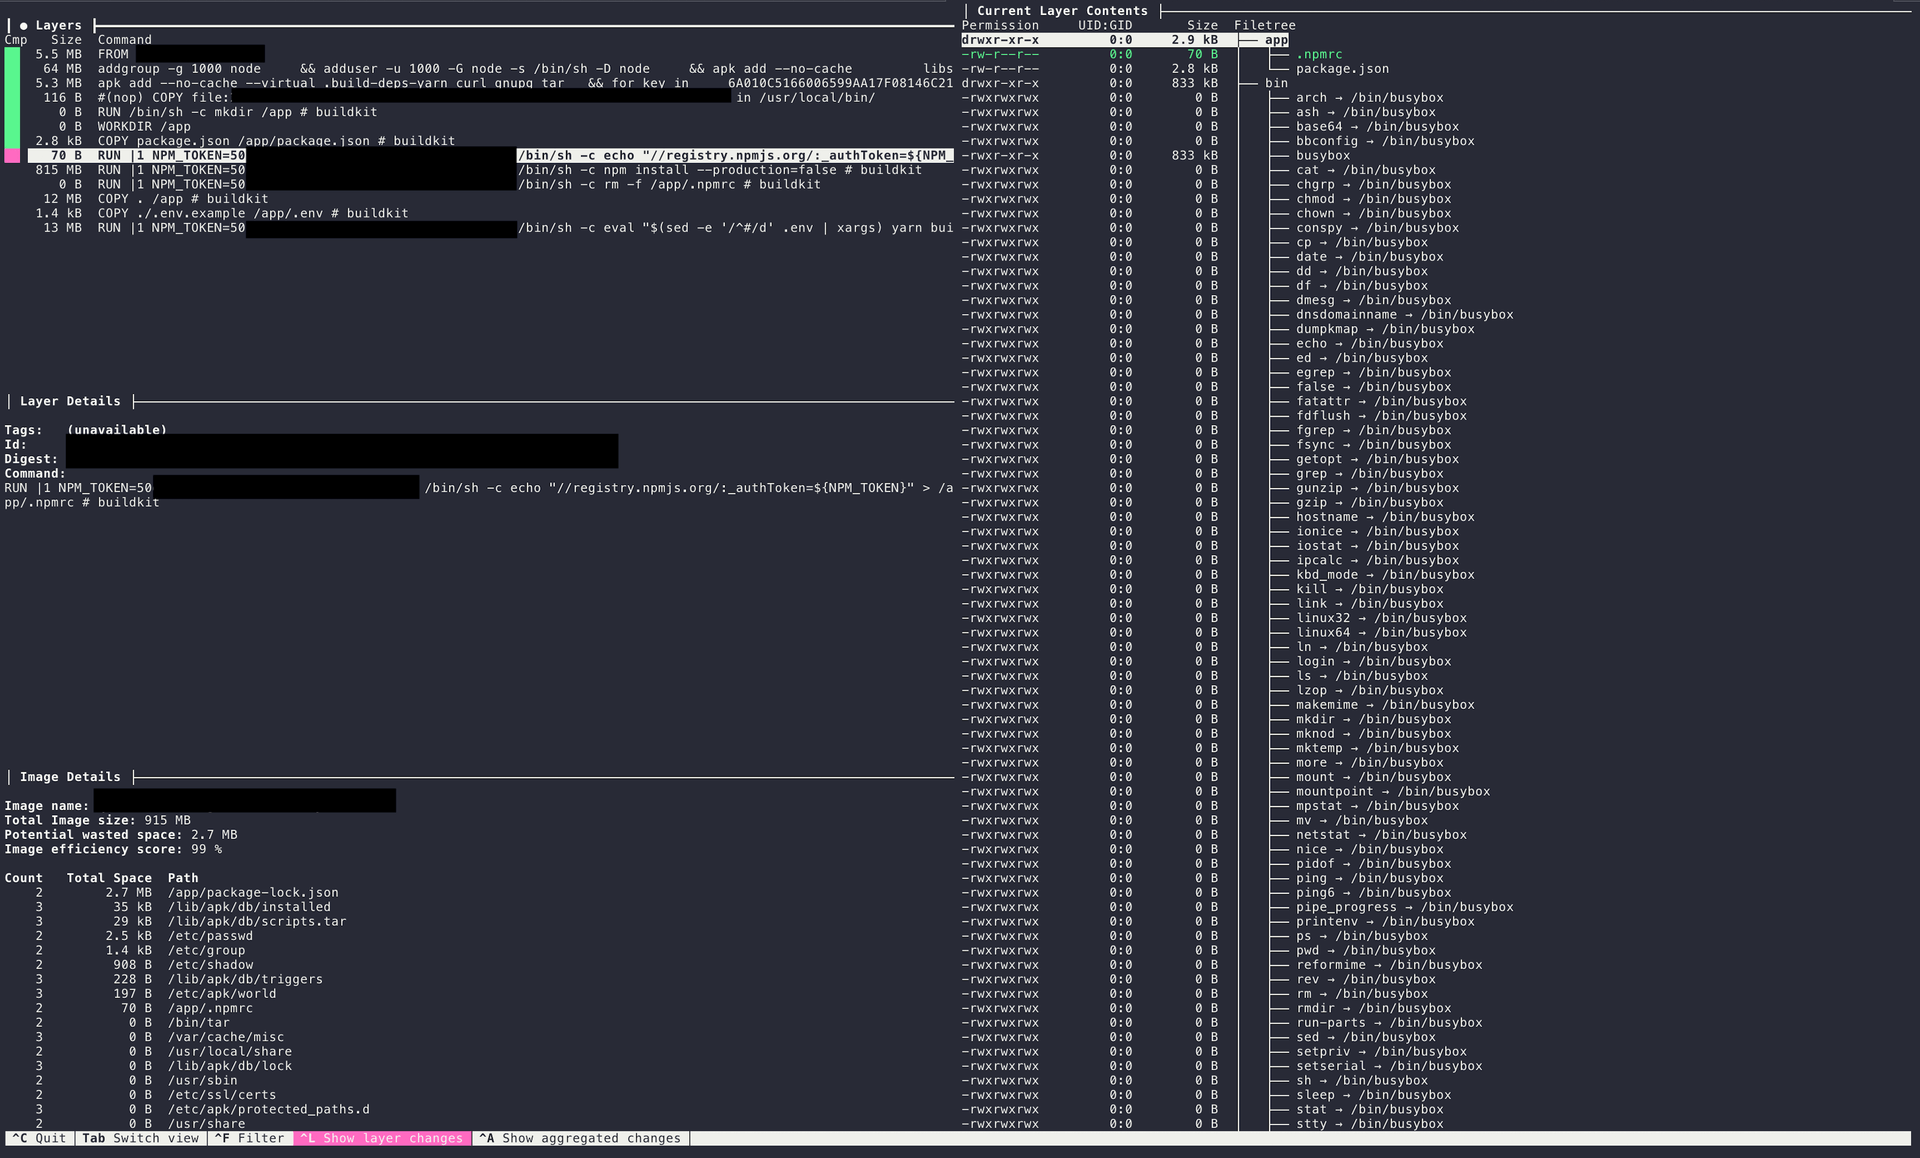1920x1158 pixels.
Task: Open the ^F Filter option
Action: [x=250, y=1138]
